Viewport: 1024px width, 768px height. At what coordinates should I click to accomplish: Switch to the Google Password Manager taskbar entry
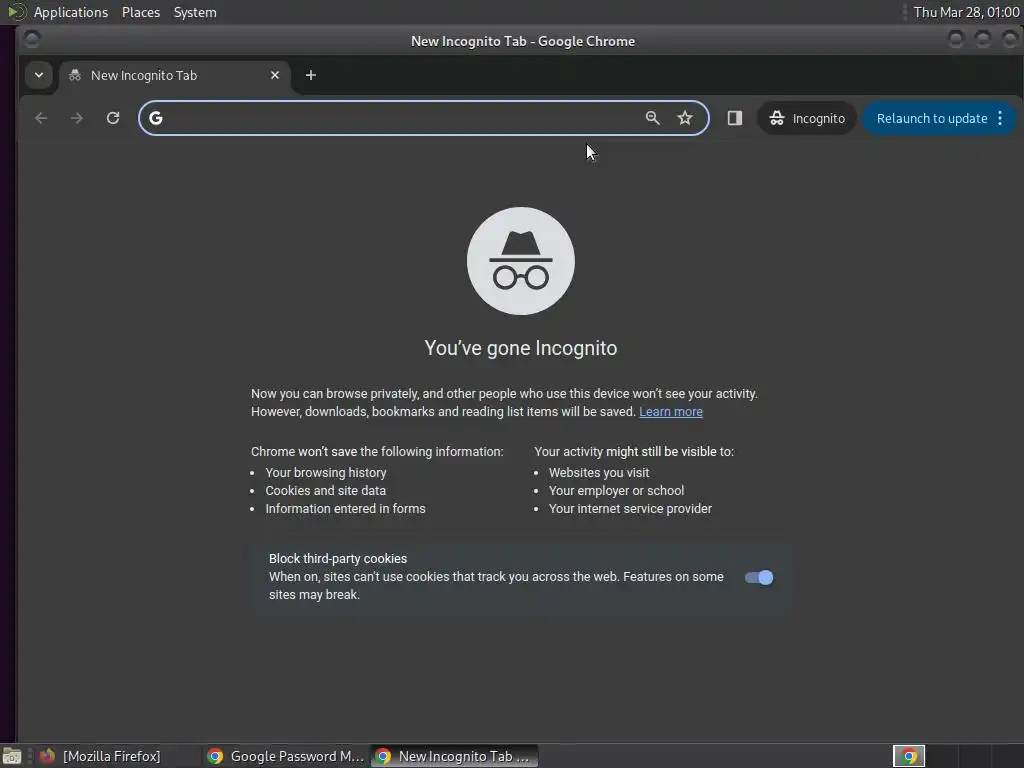285,756
